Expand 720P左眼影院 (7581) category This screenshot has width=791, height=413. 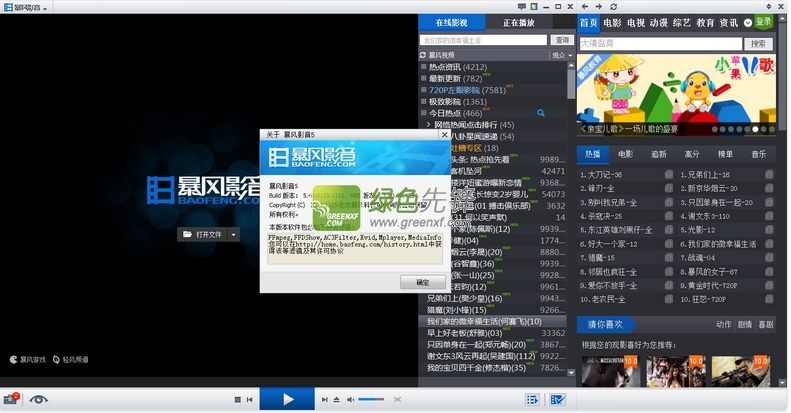[x=424, y=90]
